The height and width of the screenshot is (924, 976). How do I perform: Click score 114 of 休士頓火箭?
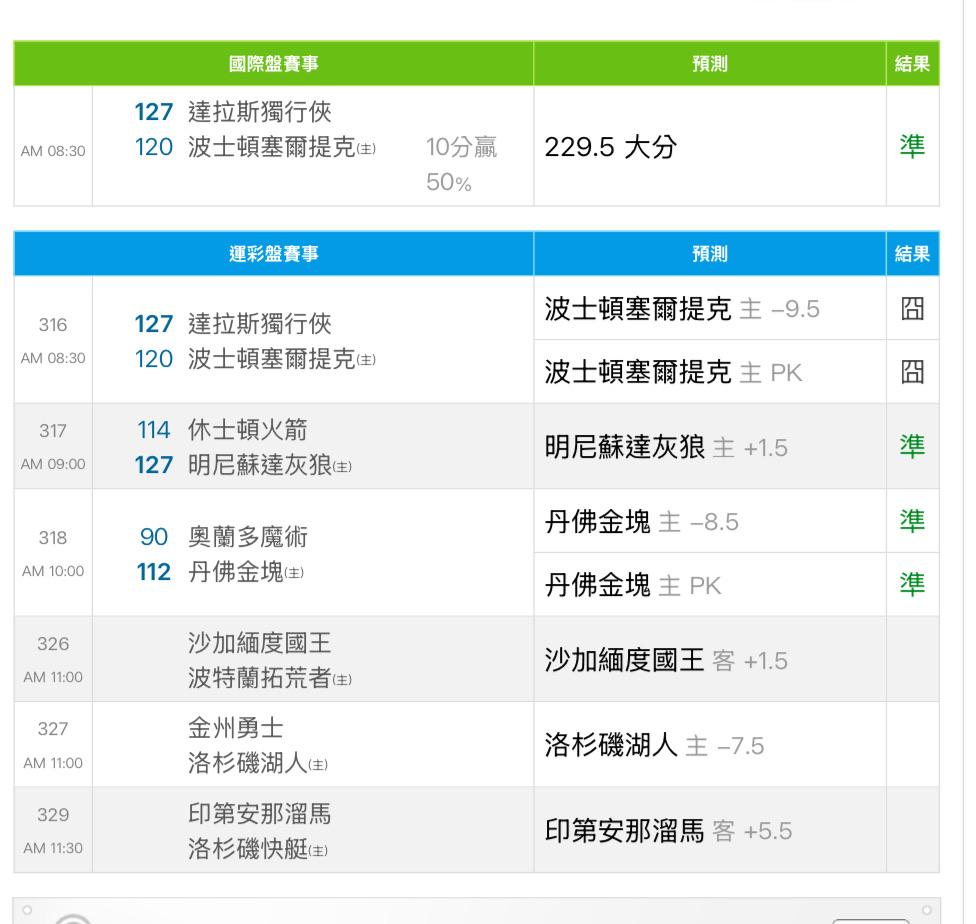[154, 430]
